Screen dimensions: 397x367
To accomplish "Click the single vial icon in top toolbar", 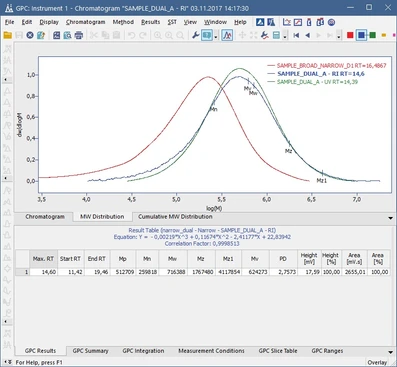I will coord(309,22).
